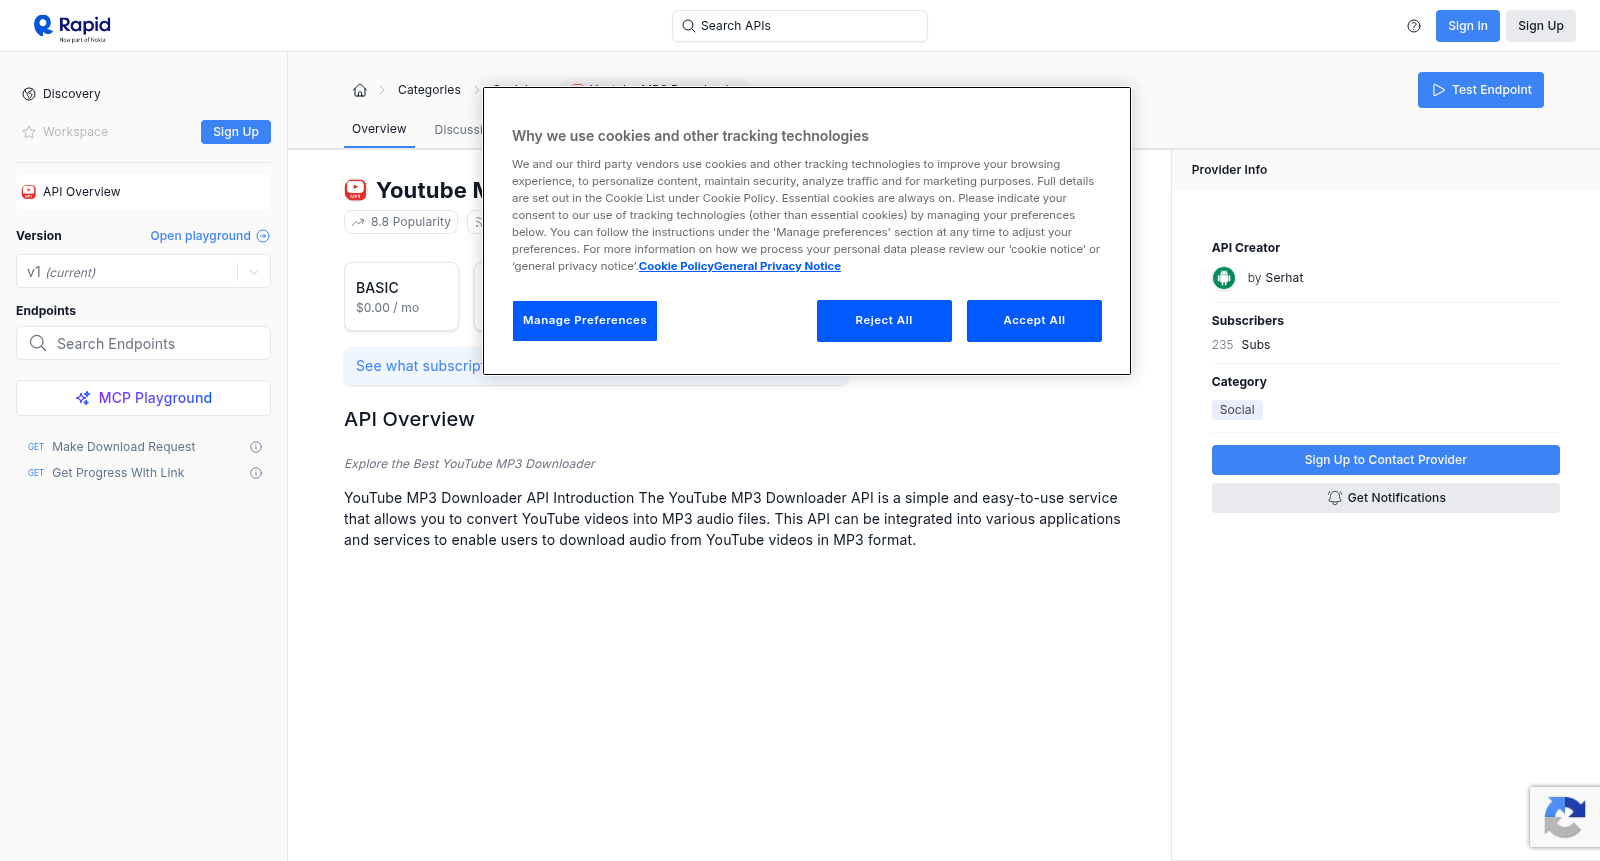
Task: Click the info icon for Get Progress With Link
Action: tap(256, 473)
